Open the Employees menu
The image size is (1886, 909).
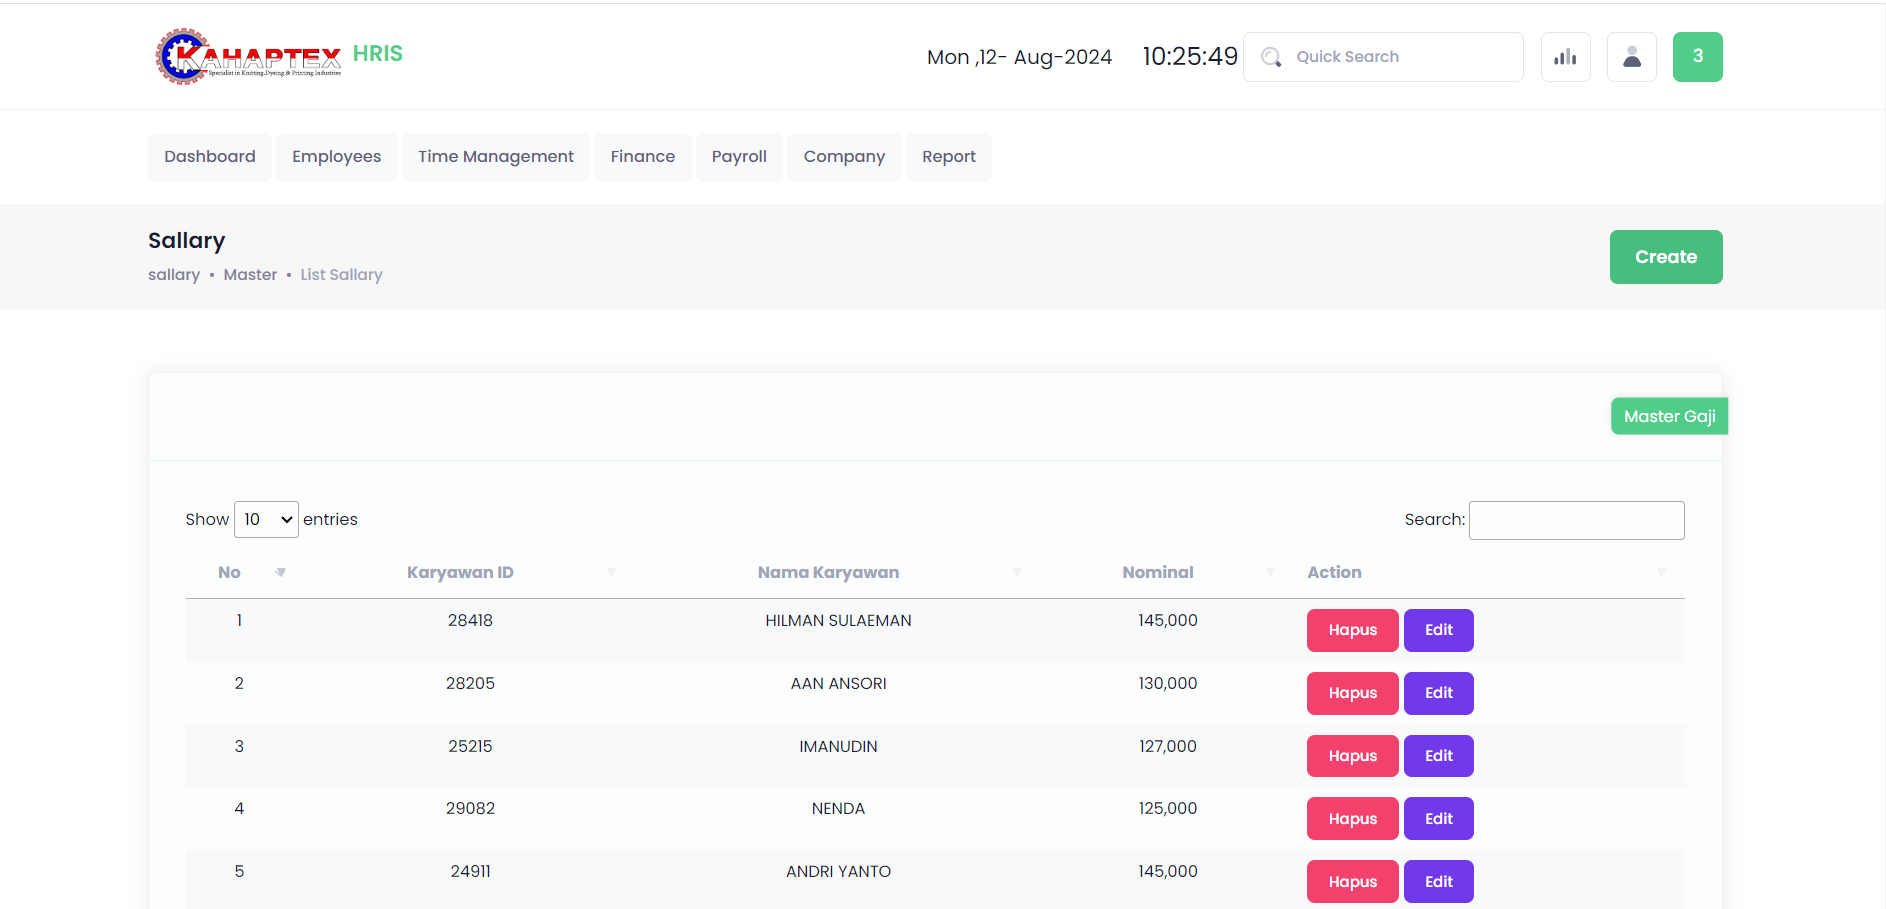(336, 157)
